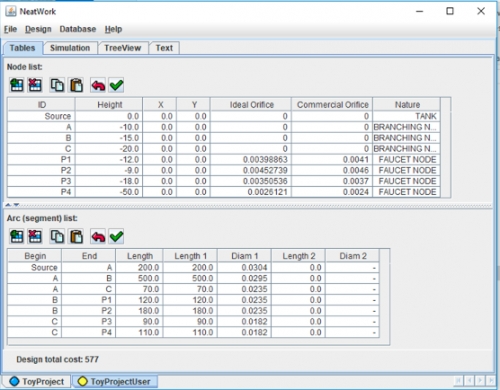
Task: Select the P3 End cell in arc list
Action: pyautogui.click(x=88, y=322)
